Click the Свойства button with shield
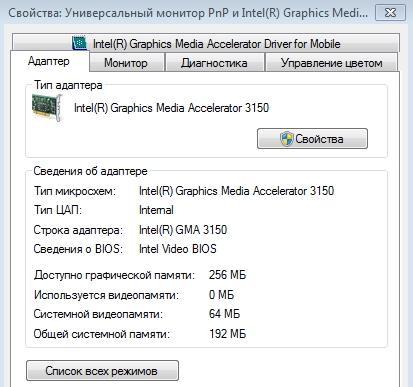The width and height of the screenshot is (413, 387). pyautogui.click(x=312, y=138)
